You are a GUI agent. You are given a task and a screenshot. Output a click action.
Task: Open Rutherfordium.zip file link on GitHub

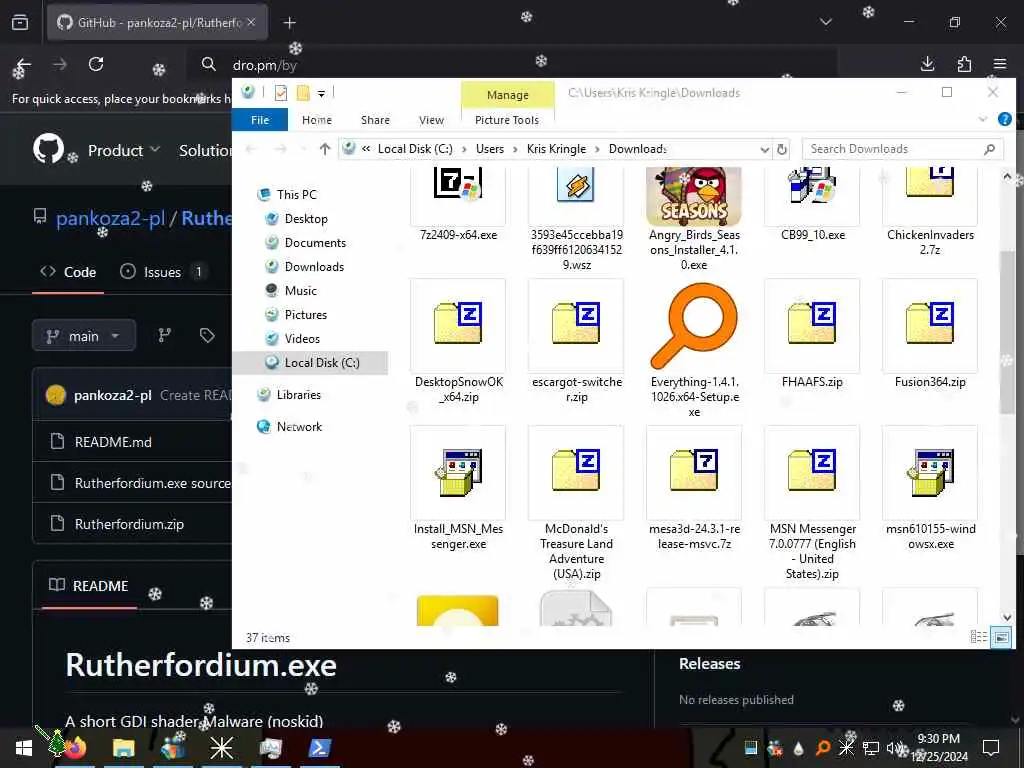tap(129, 524)
